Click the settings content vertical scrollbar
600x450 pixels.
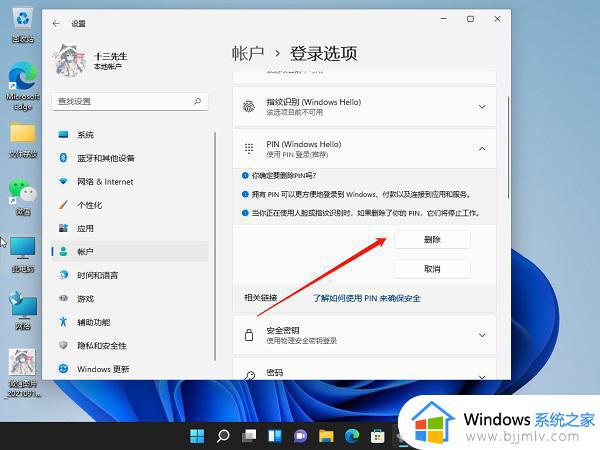(x=508, y=148)
